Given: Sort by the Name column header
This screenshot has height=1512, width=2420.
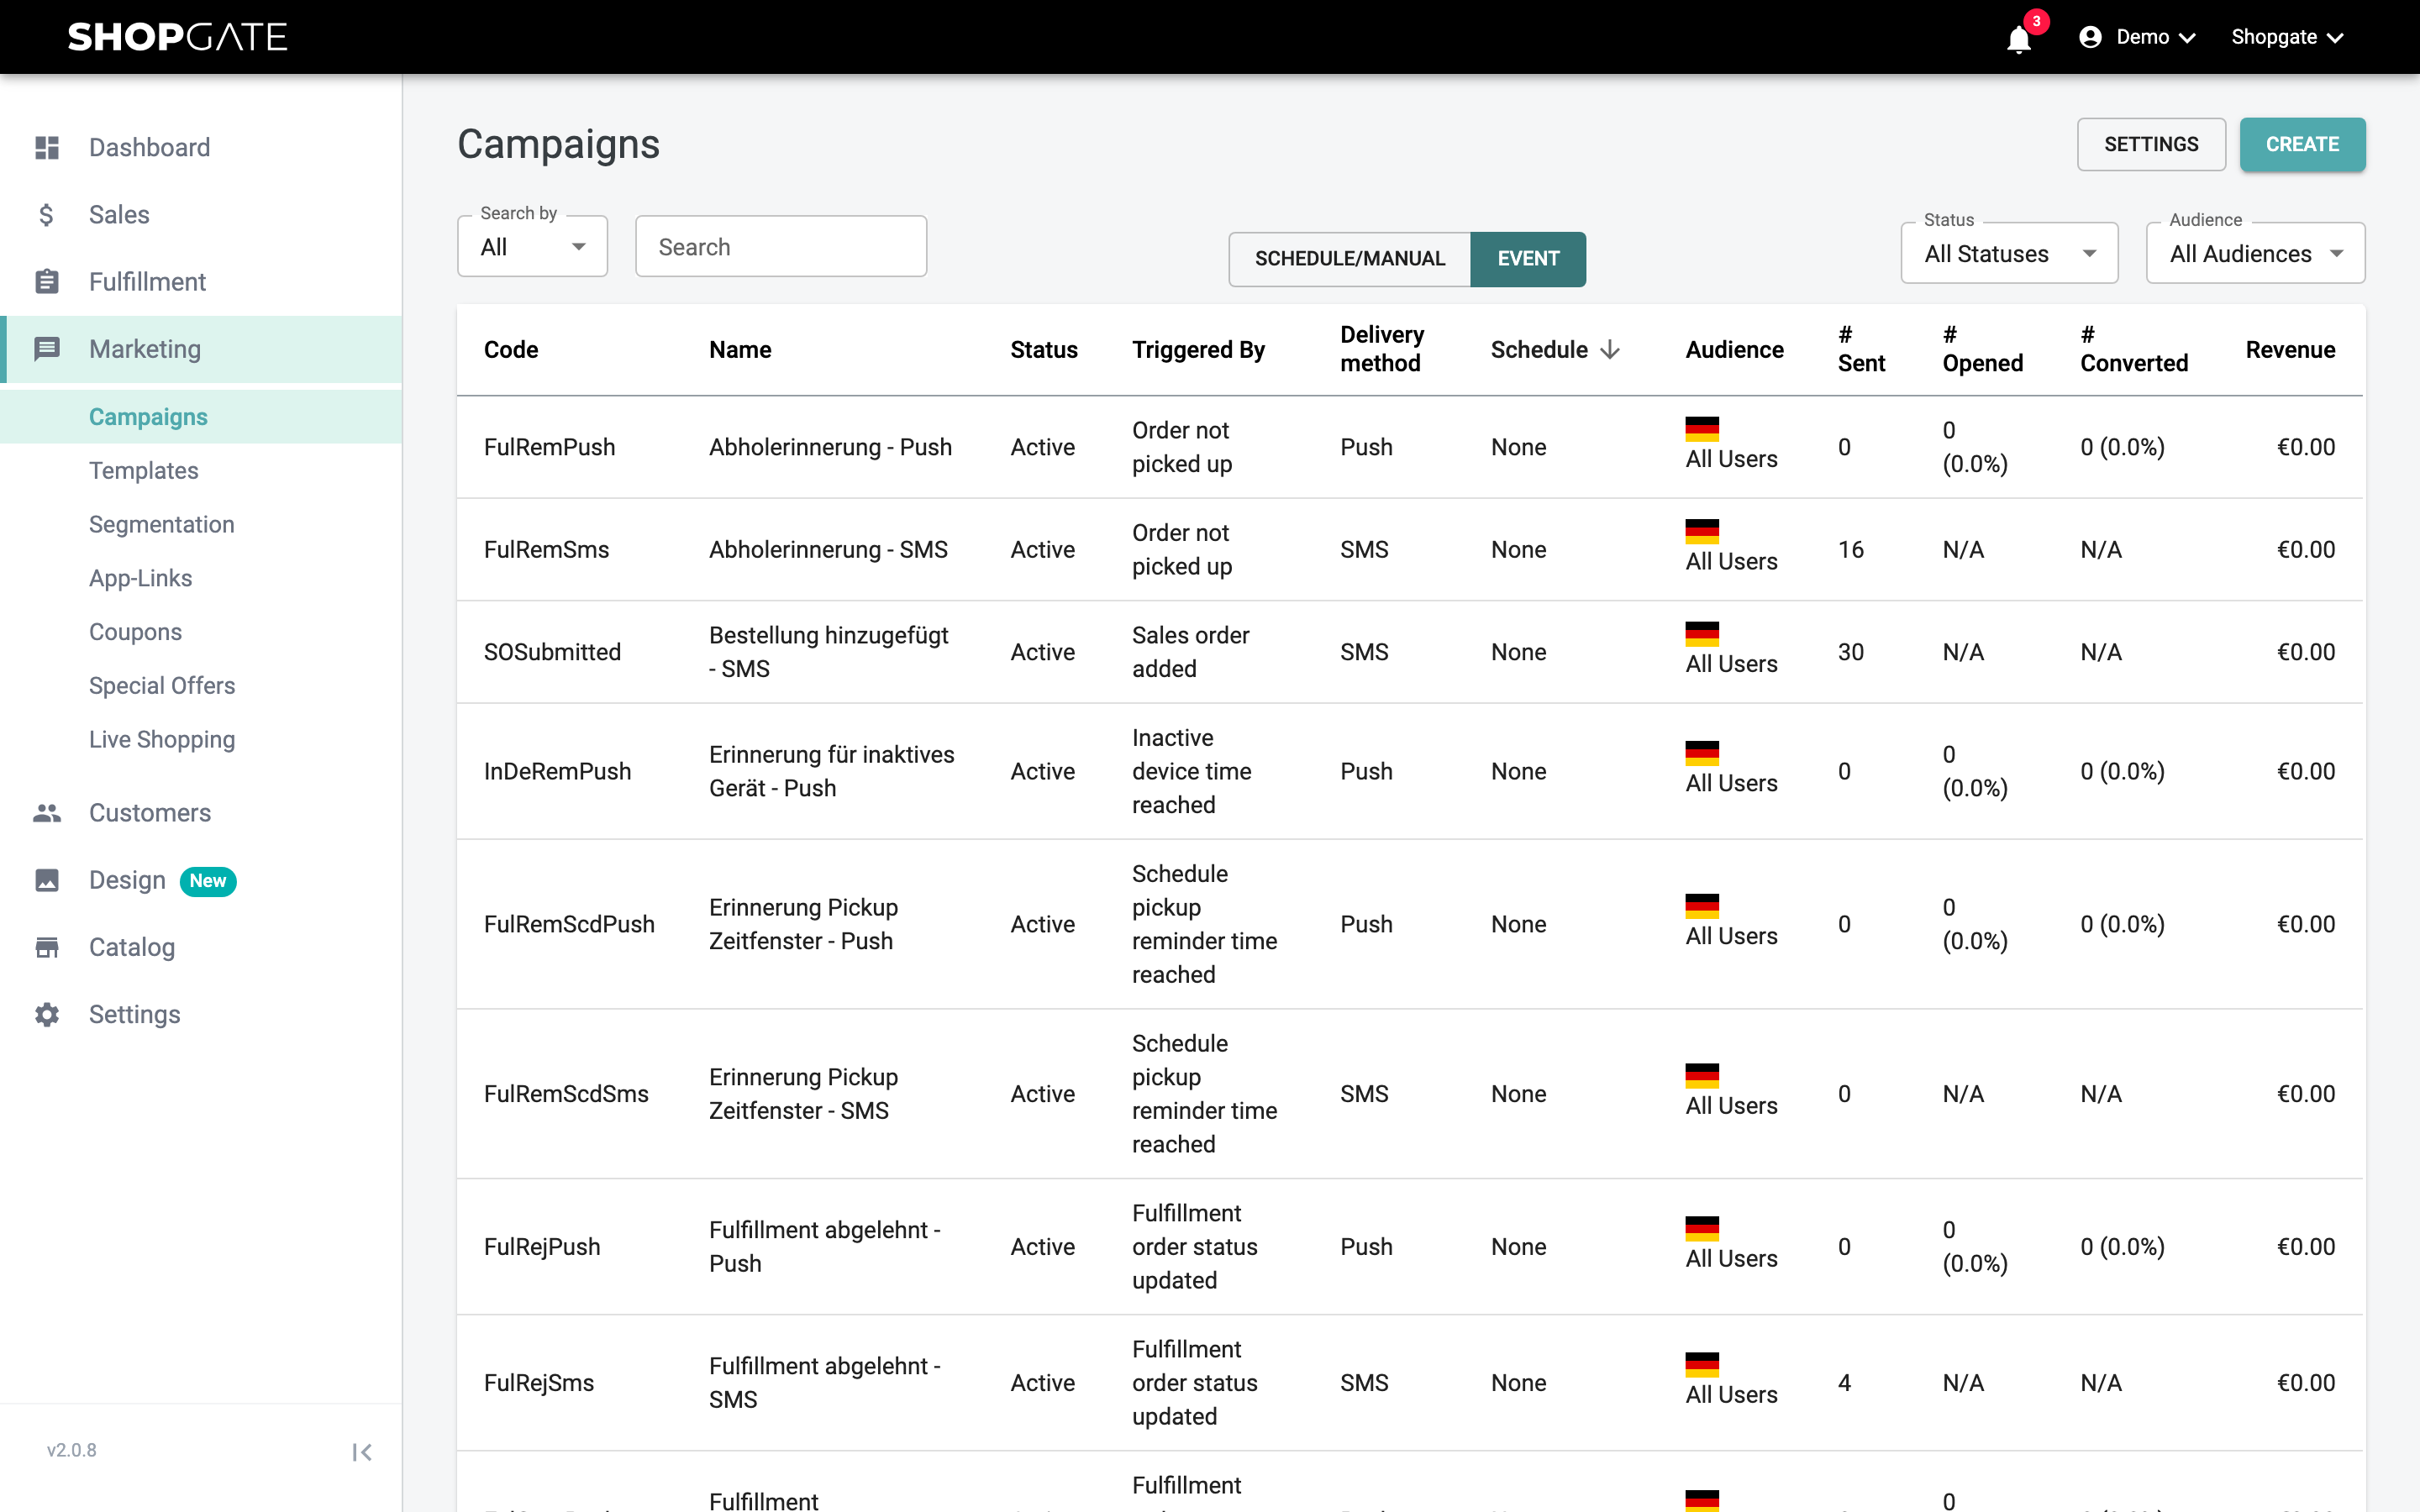Looking at the screenshot, I should coord(740,349).
